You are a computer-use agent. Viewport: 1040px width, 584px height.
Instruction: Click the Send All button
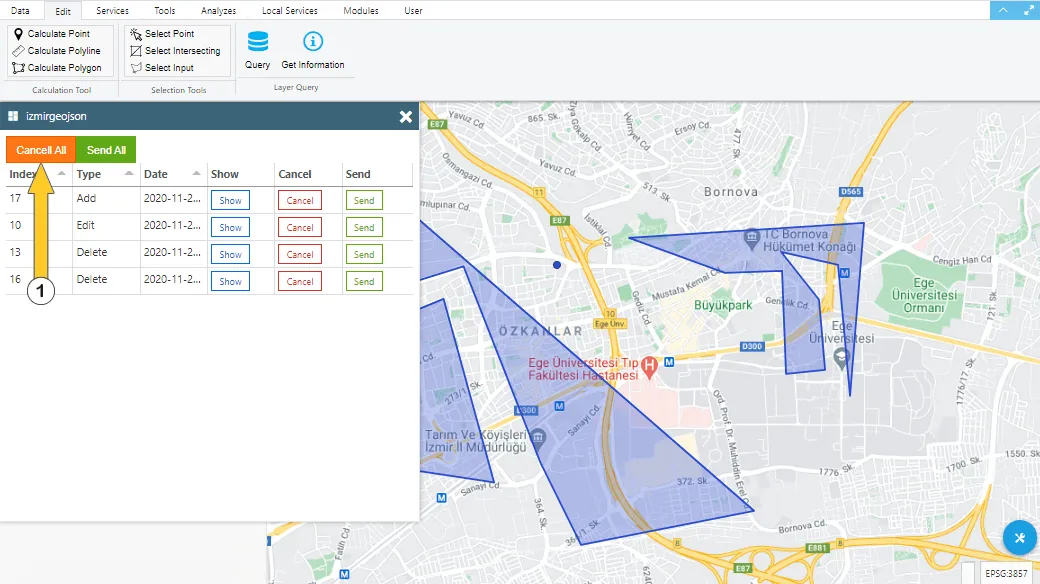106,150
